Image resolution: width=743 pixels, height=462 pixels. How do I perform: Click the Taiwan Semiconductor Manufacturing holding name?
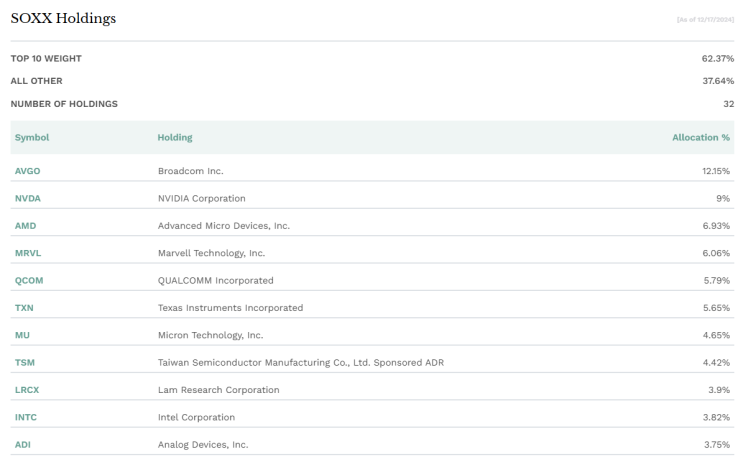[300, 362]
